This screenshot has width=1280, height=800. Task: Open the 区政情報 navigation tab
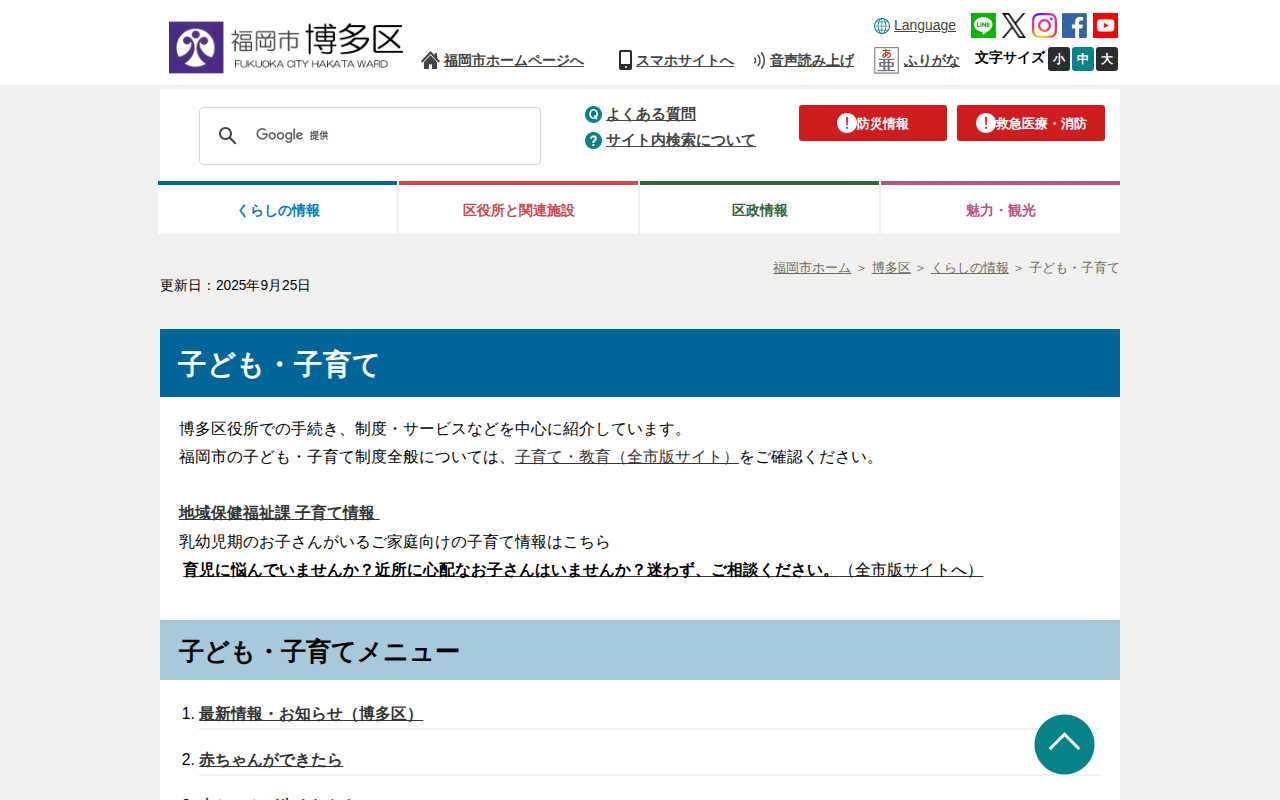point(760,209)
